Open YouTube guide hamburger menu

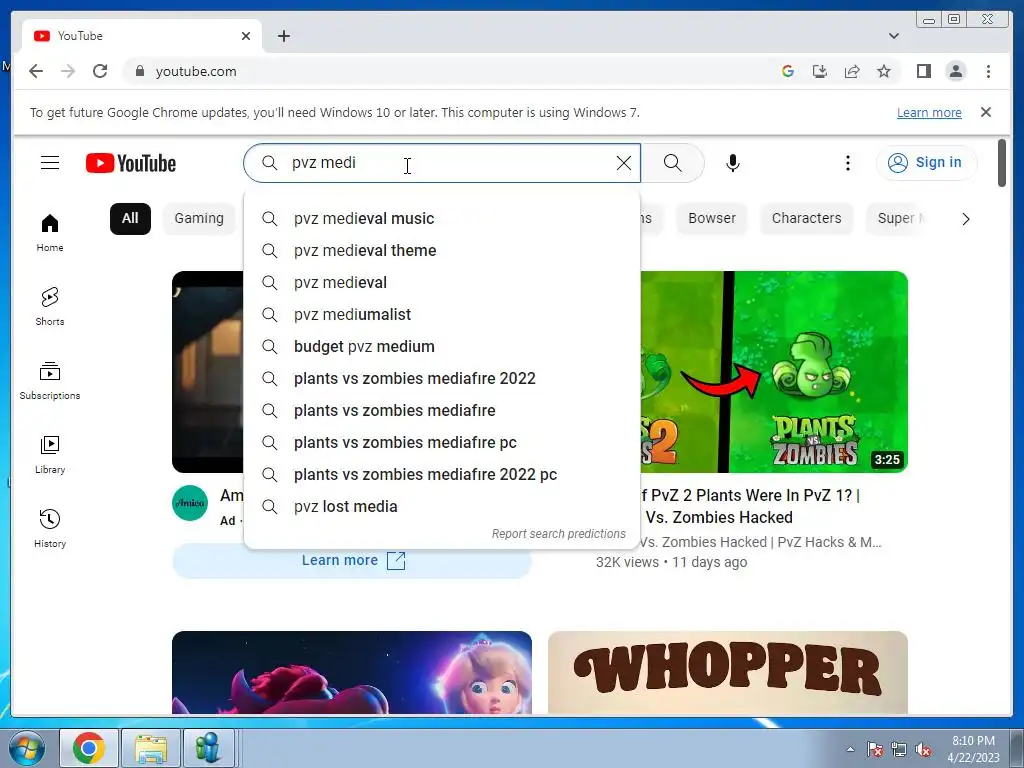(x=50, y=163)
